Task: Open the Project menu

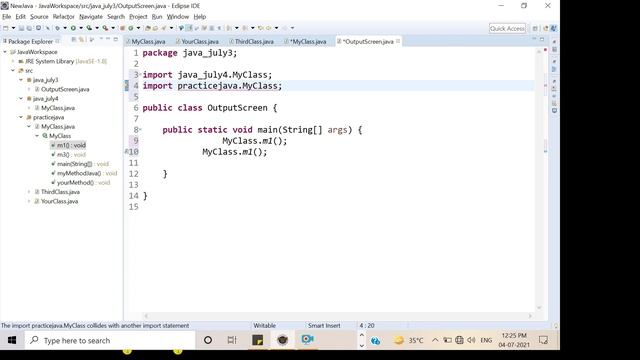Action: pos(138,17)
